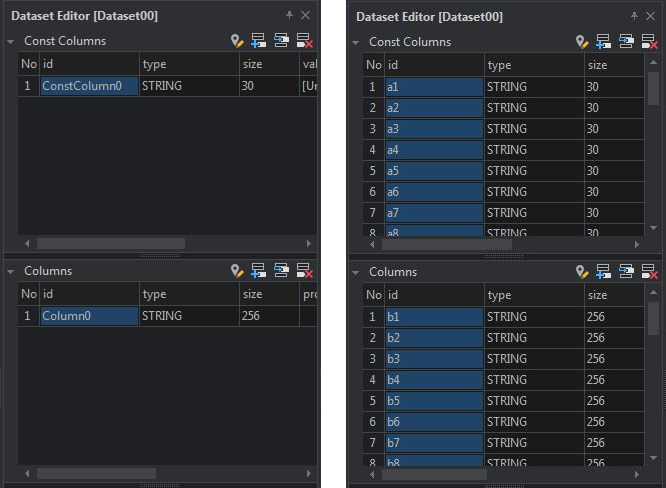Click delete column icon above the a1 row list
This screenshot has width=666, height=488.
coord(649,42)
